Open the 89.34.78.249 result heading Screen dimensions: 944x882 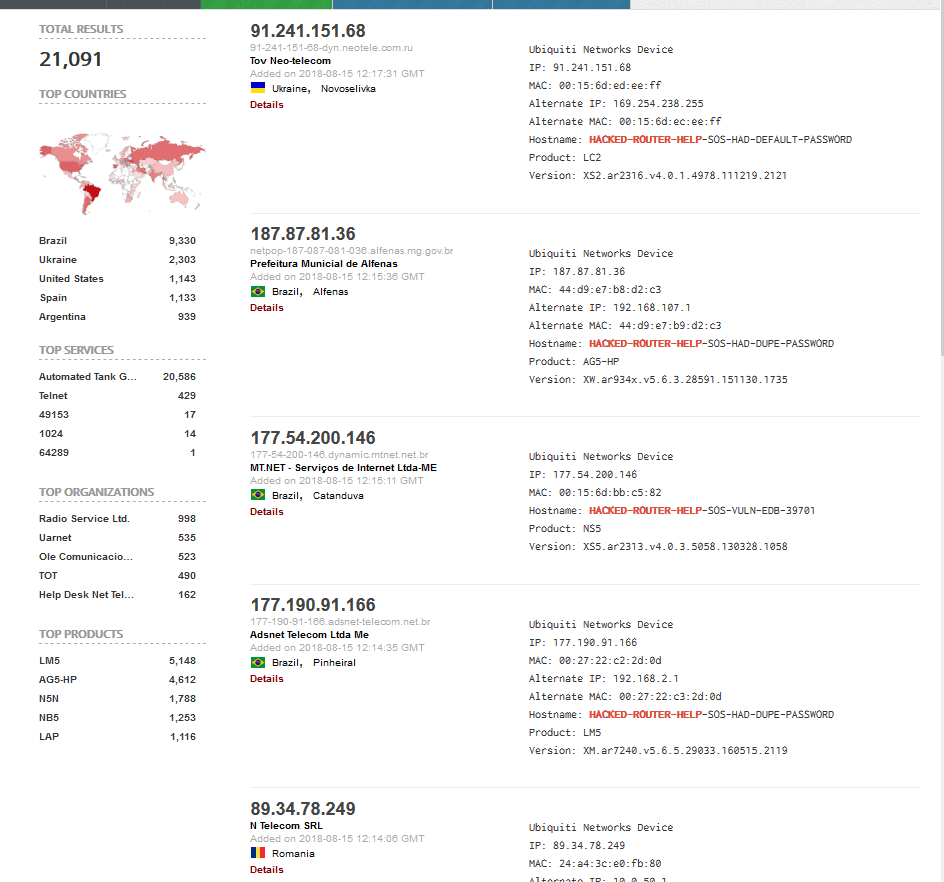(x=303, y=809)
